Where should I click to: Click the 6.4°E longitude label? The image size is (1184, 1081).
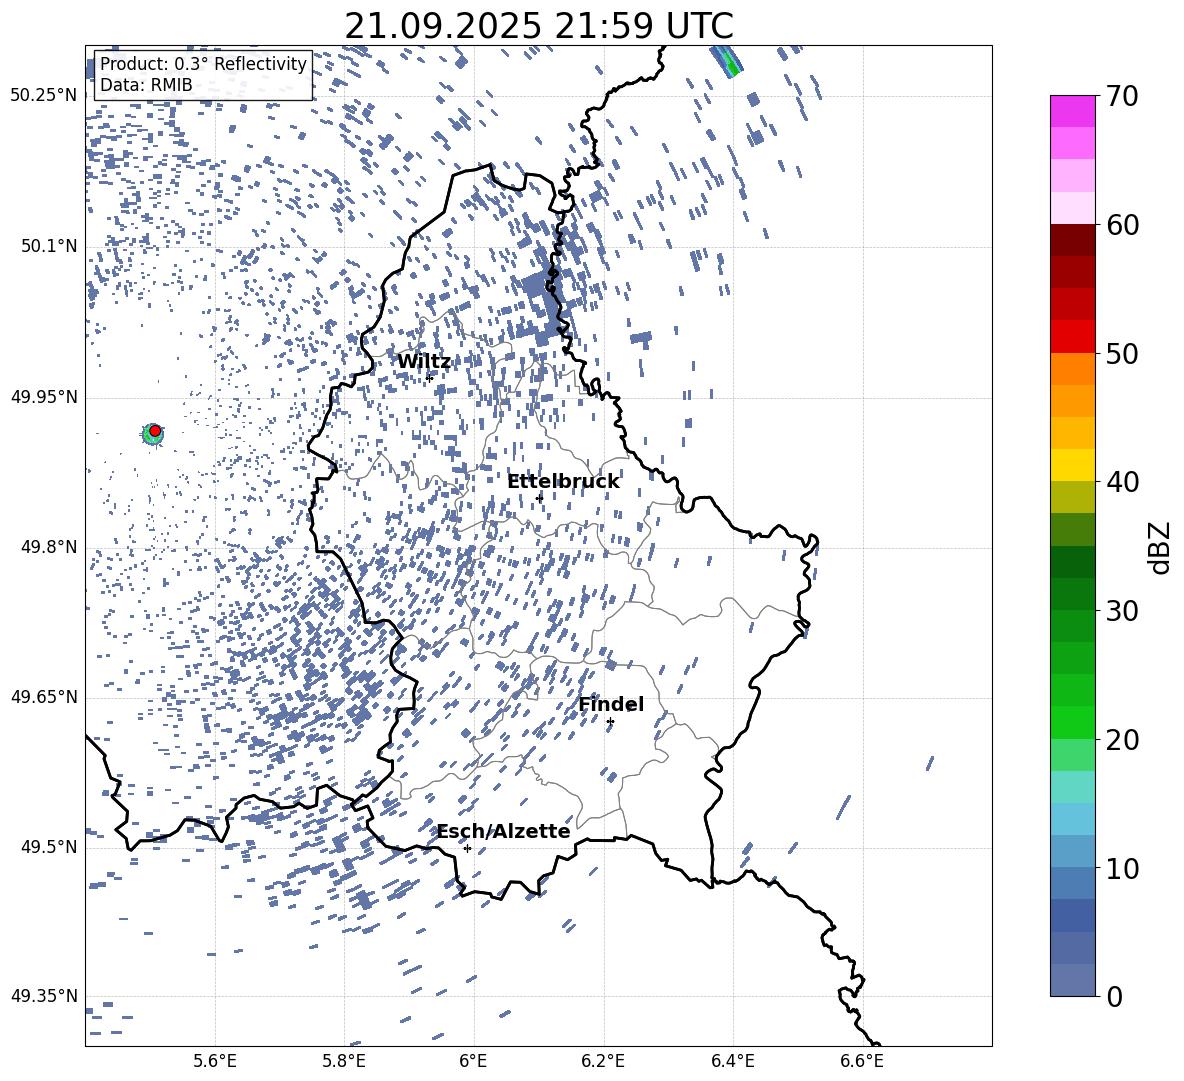[x=732, y=1061]
